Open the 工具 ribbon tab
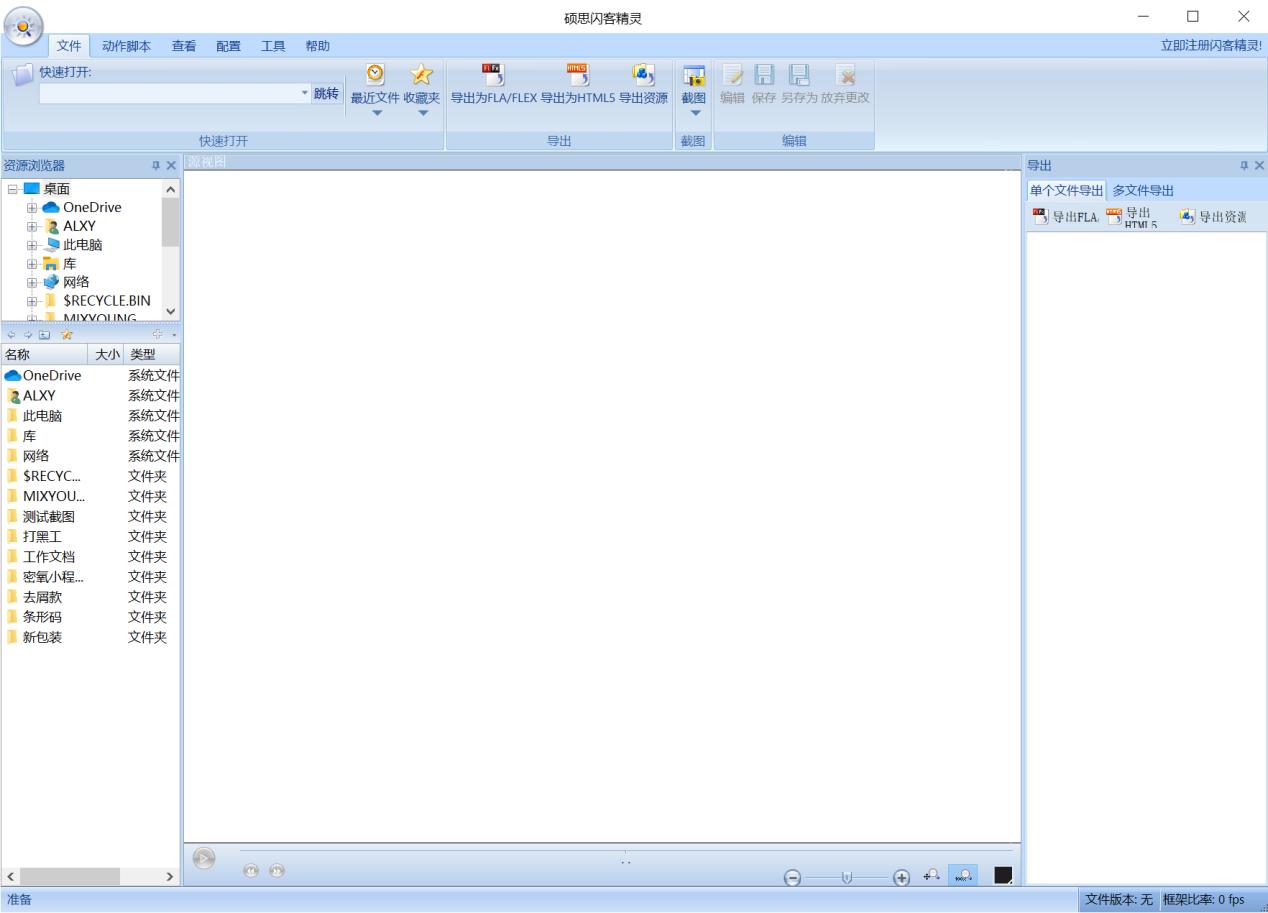The image size is (1268, 913). (x=273, y=46)
